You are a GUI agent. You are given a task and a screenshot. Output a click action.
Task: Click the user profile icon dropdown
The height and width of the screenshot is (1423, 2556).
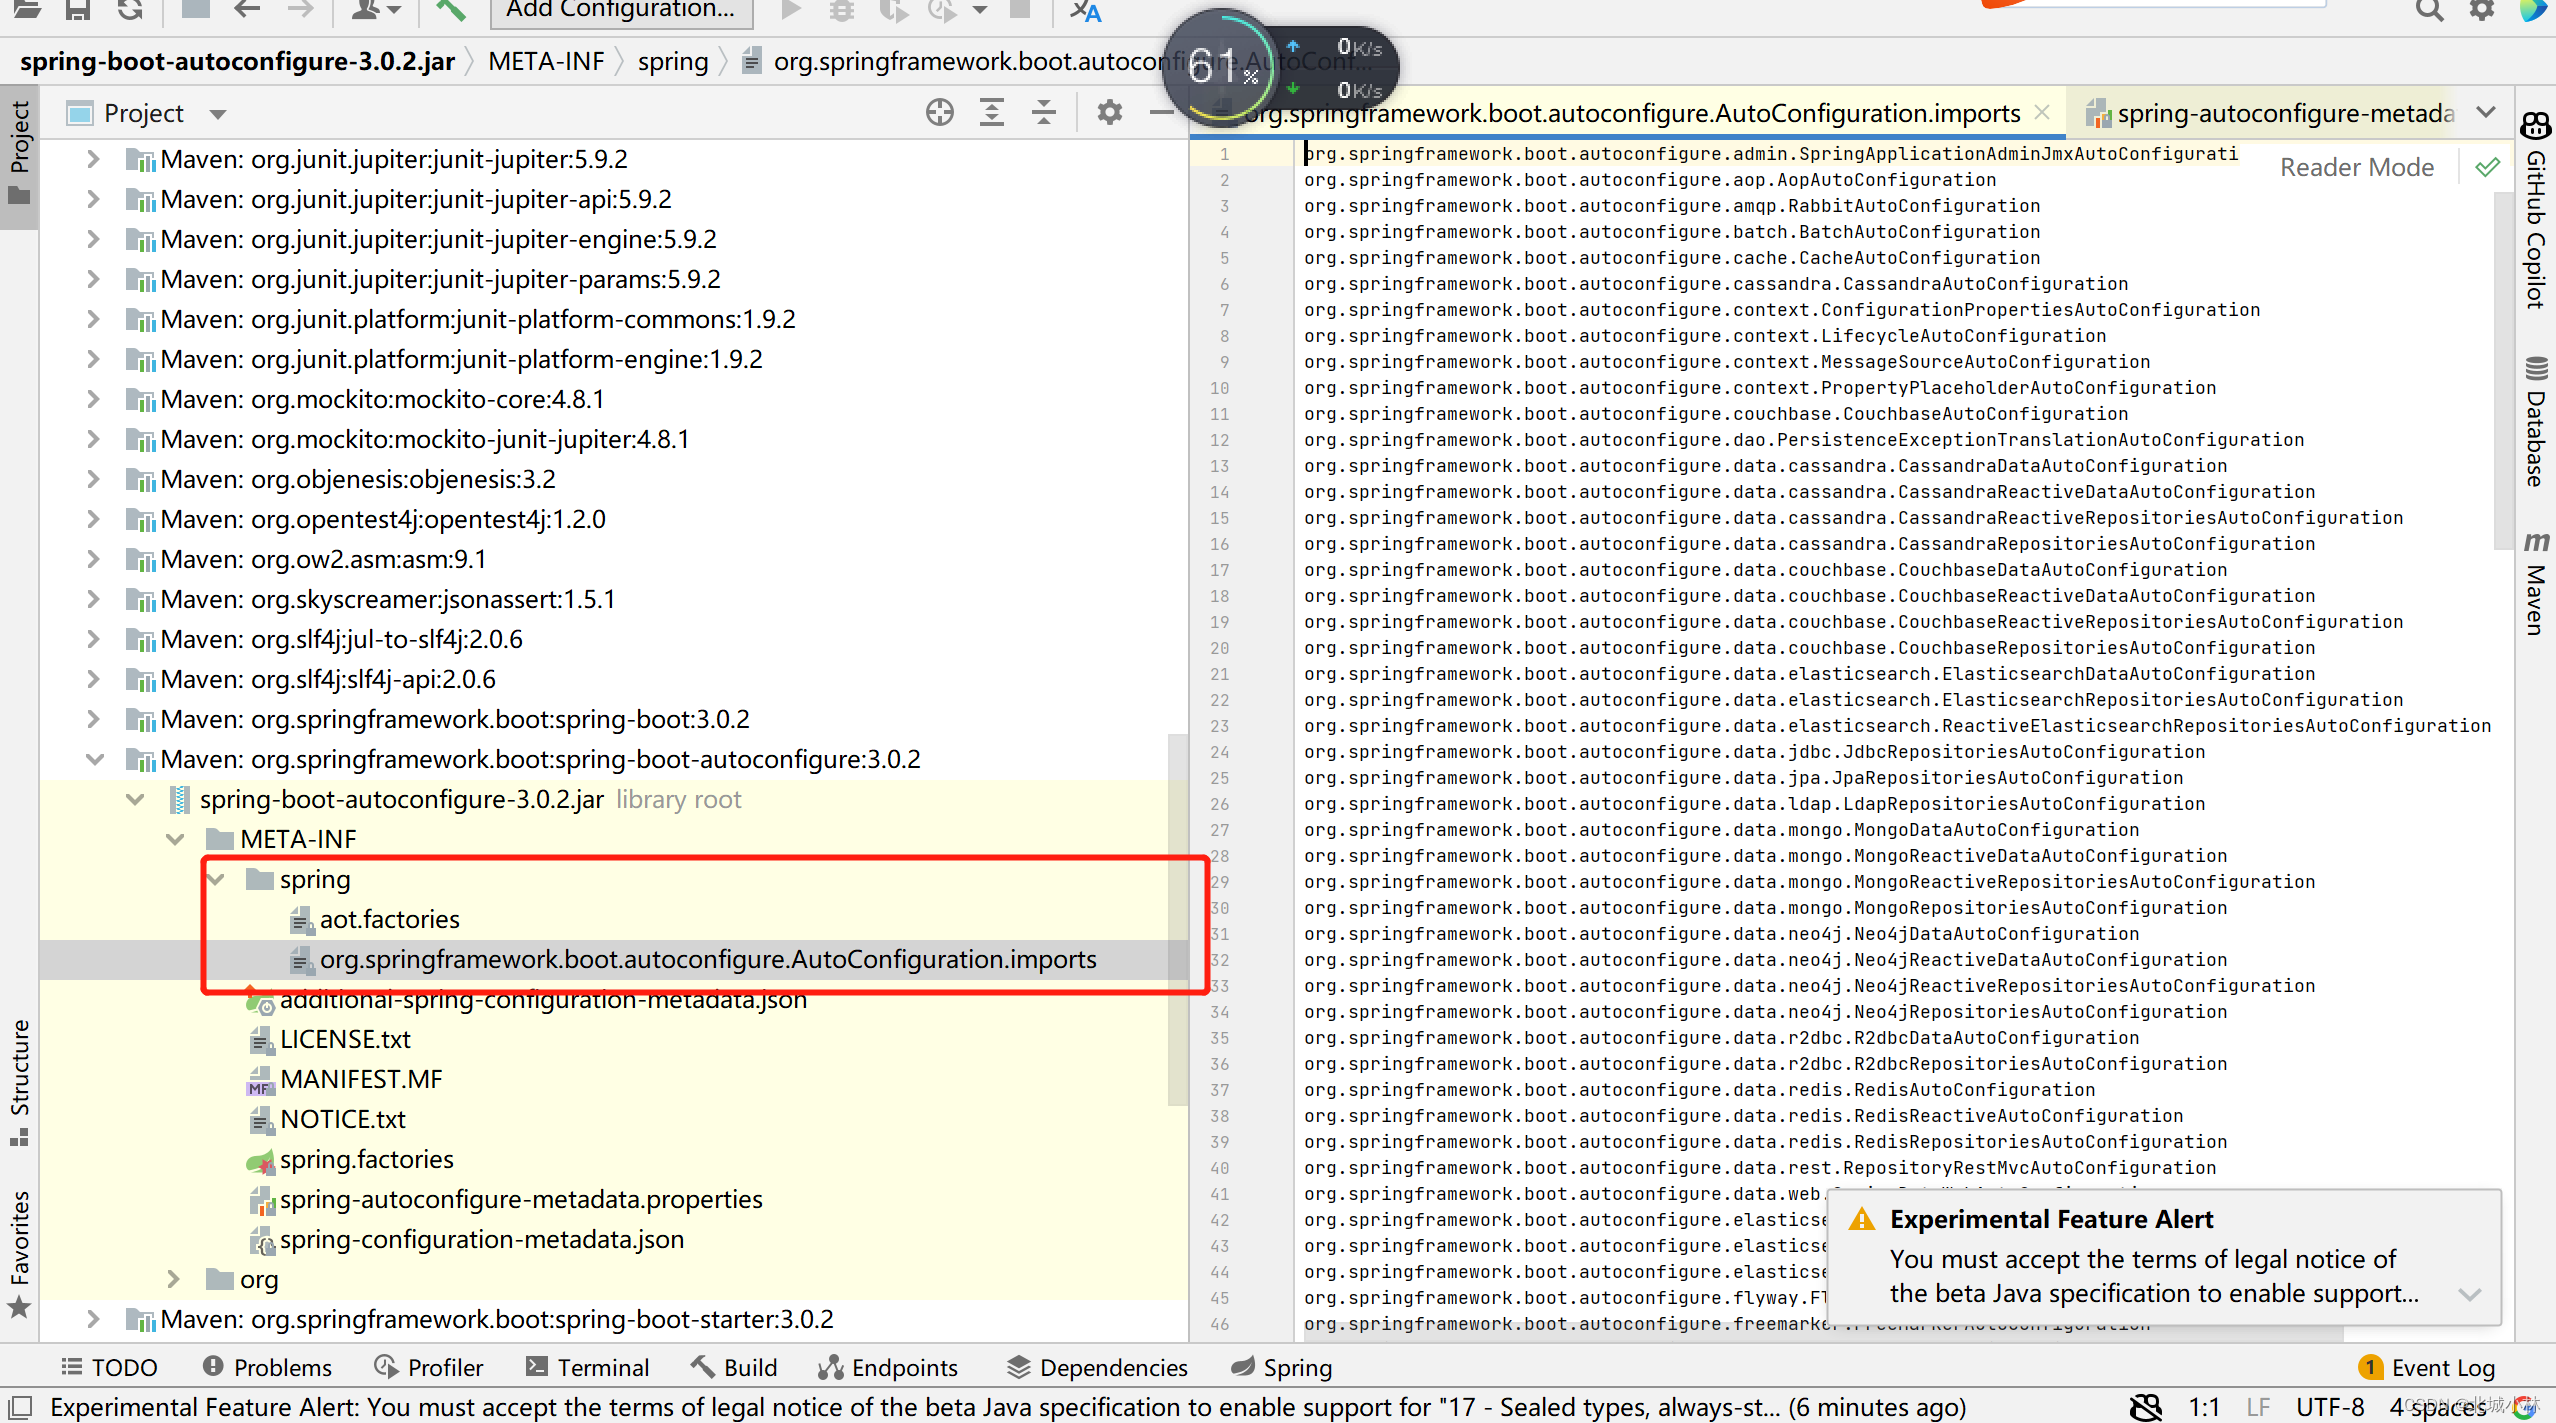click(377, 10)
